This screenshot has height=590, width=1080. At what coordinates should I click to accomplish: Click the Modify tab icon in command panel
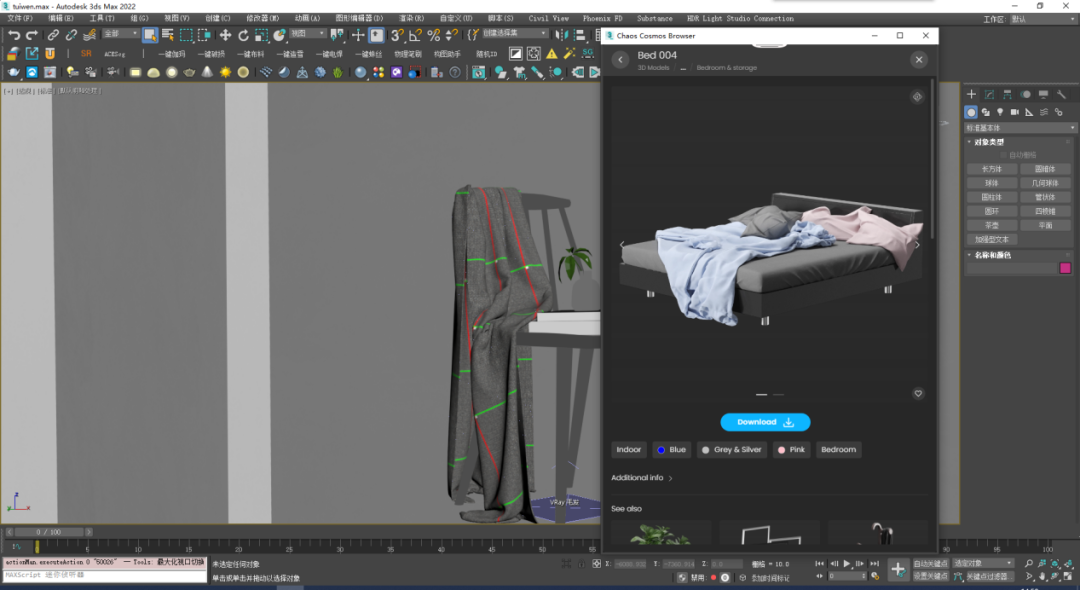tap(989, 94)
